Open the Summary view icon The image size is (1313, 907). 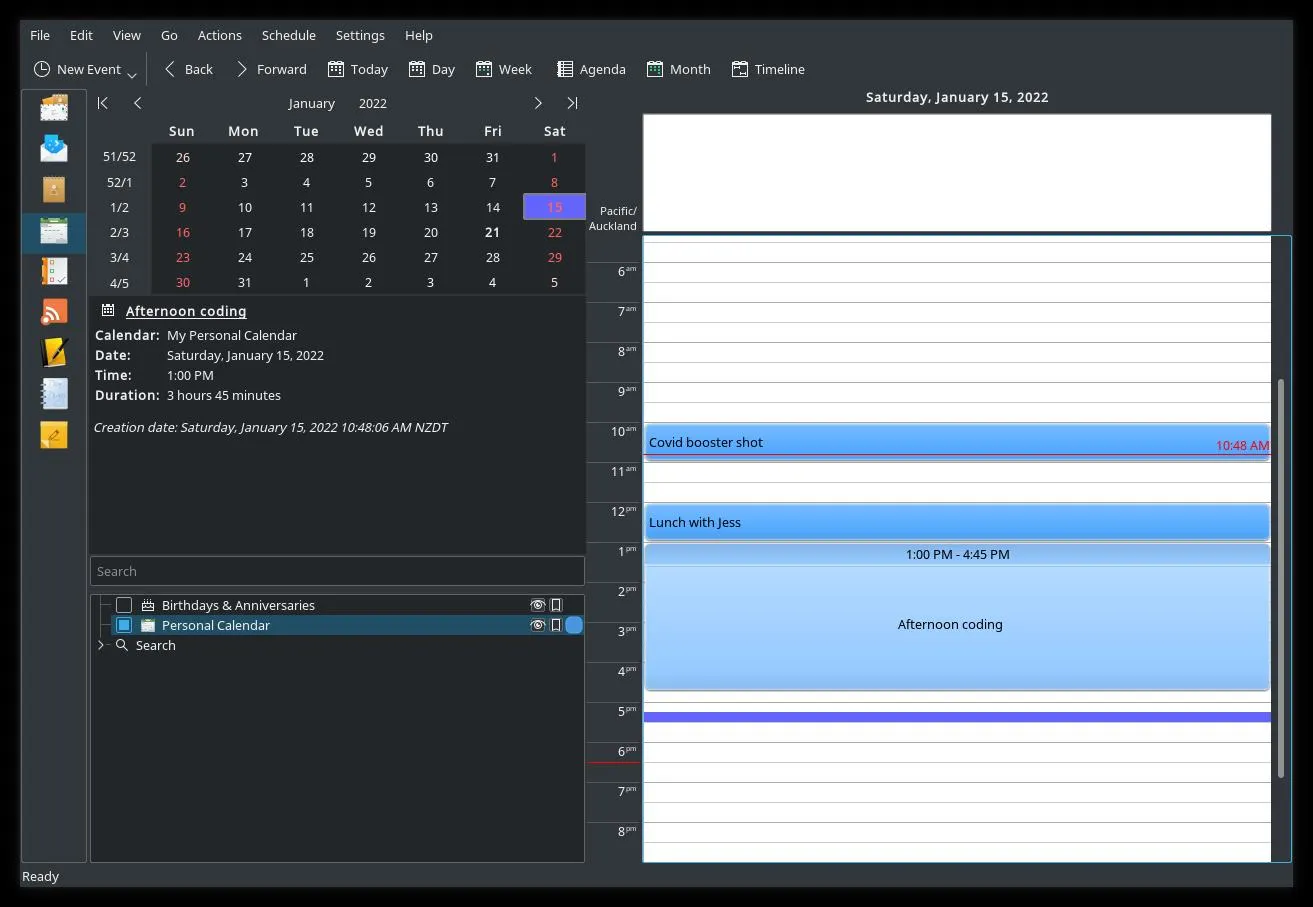pos(52,107)
